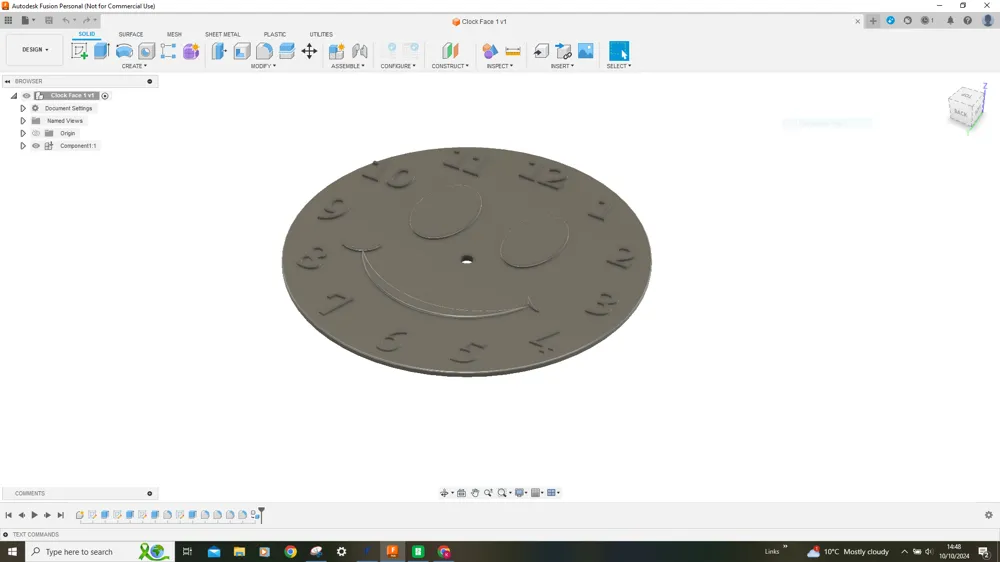Switch to the SHEET METAL tab
Image resolution: width=1000 pixels, height=562 pixels.
coord(223,34)
